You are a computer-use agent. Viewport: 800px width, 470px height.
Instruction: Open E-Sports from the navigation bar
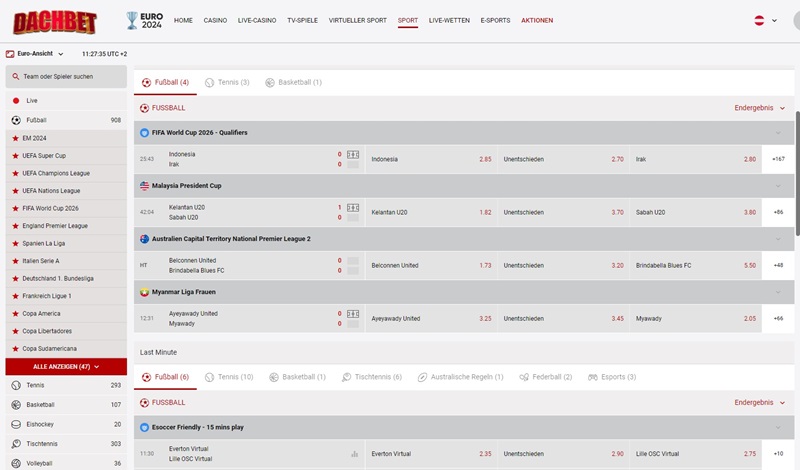[495, 20]
